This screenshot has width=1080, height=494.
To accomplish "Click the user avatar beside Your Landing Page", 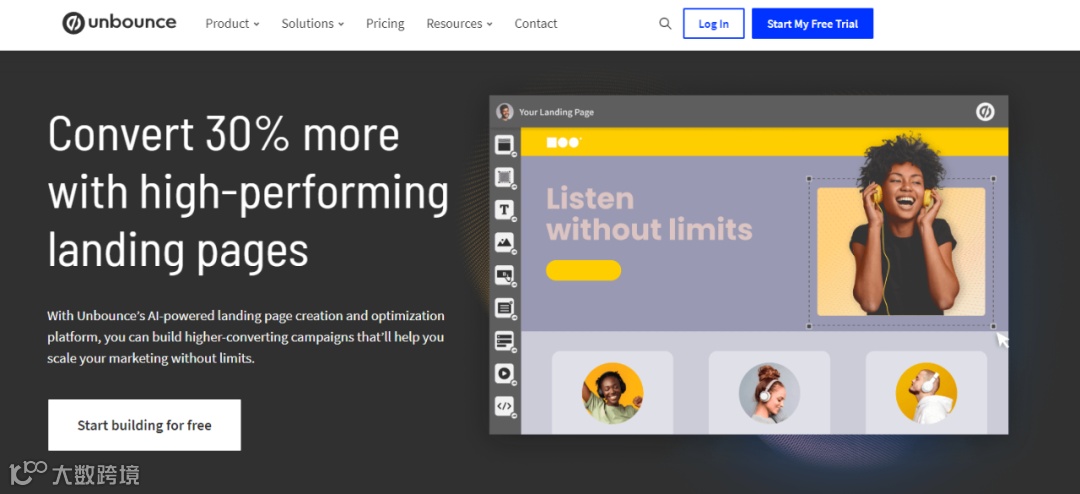I will pyautogui.click(x=505, y=112).
